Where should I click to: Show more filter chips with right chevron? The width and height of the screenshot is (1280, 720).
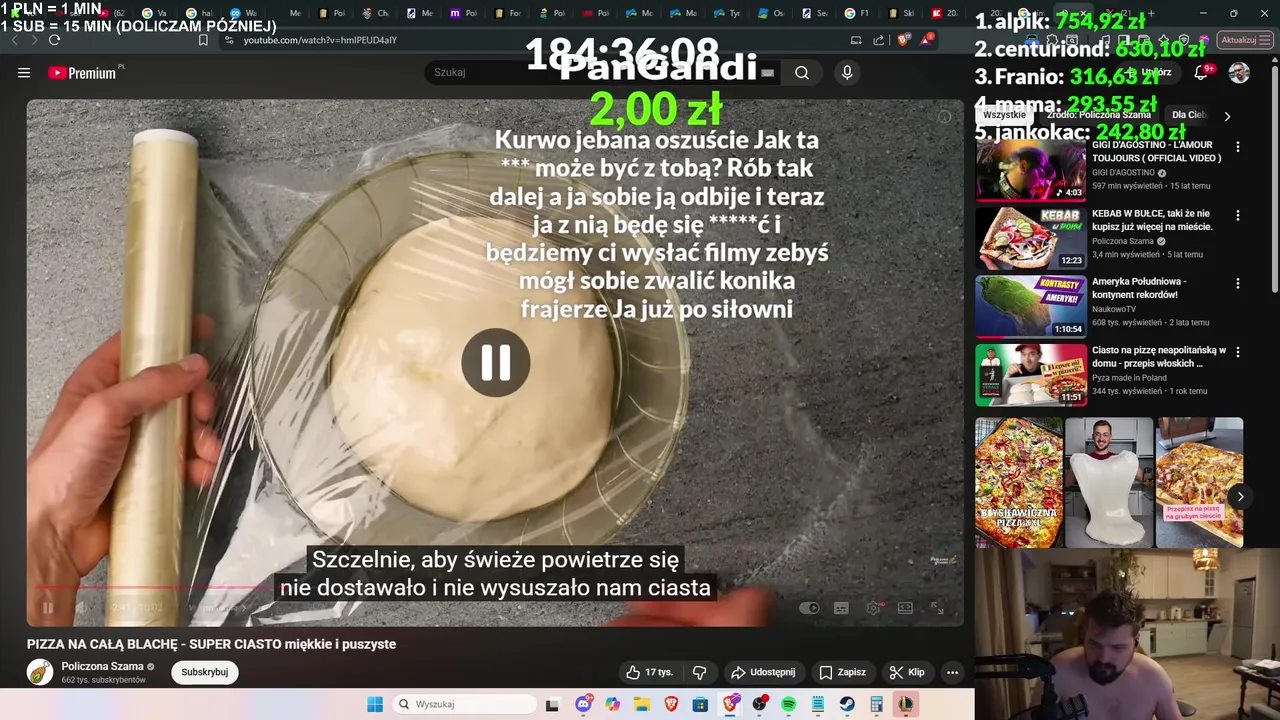click(1227, 116)
